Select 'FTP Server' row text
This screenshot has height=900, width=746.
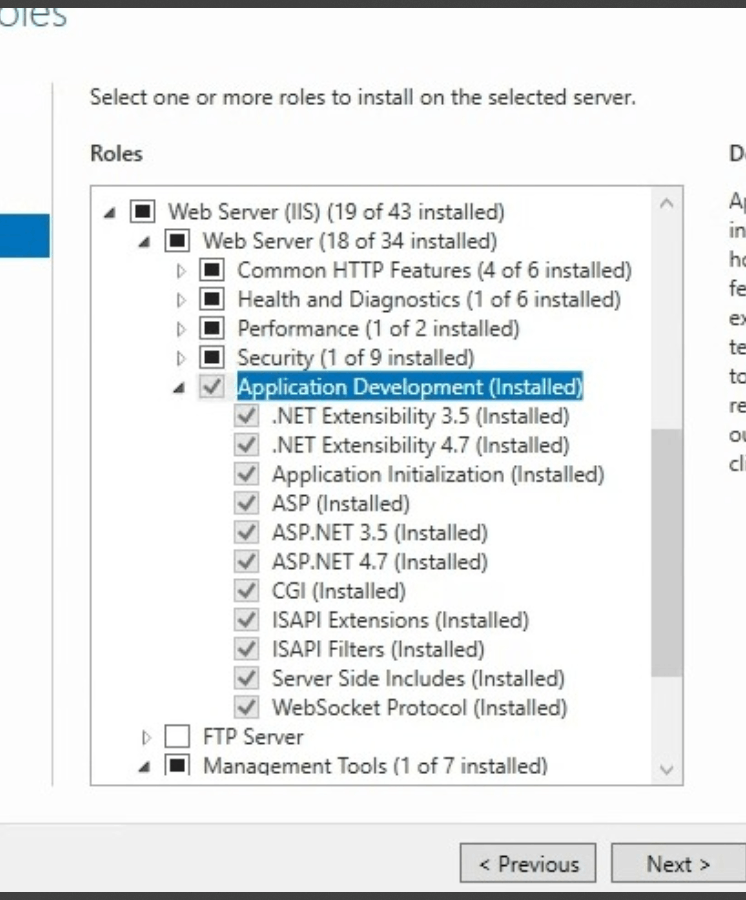(253, 737)
